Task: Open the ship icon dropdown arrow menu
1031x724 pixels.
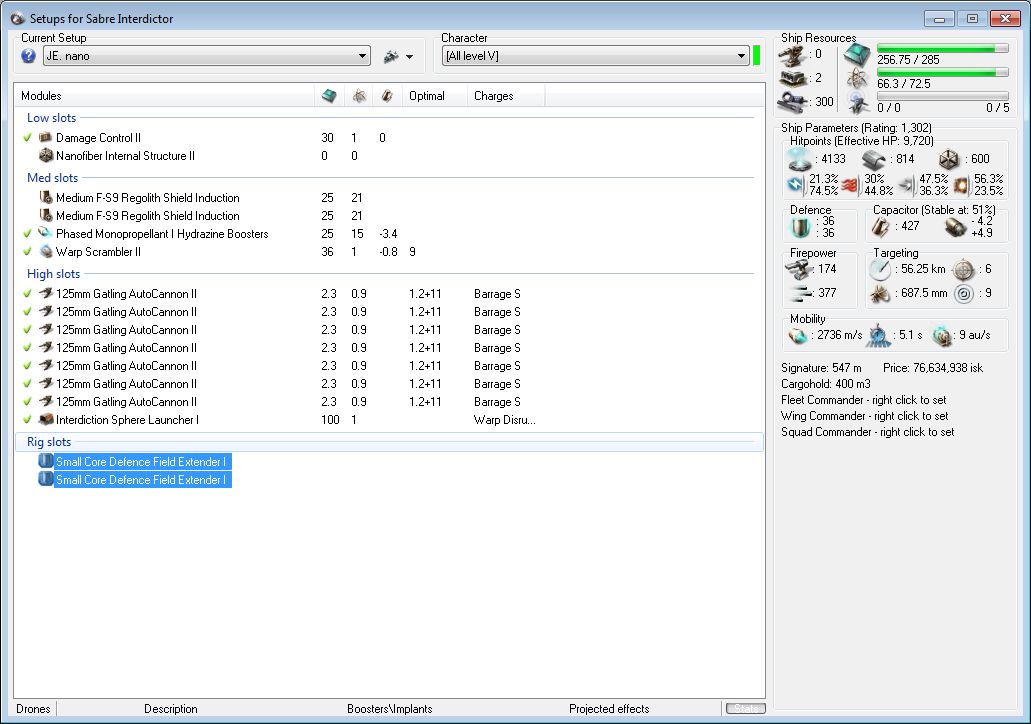Action: [408, 57]
